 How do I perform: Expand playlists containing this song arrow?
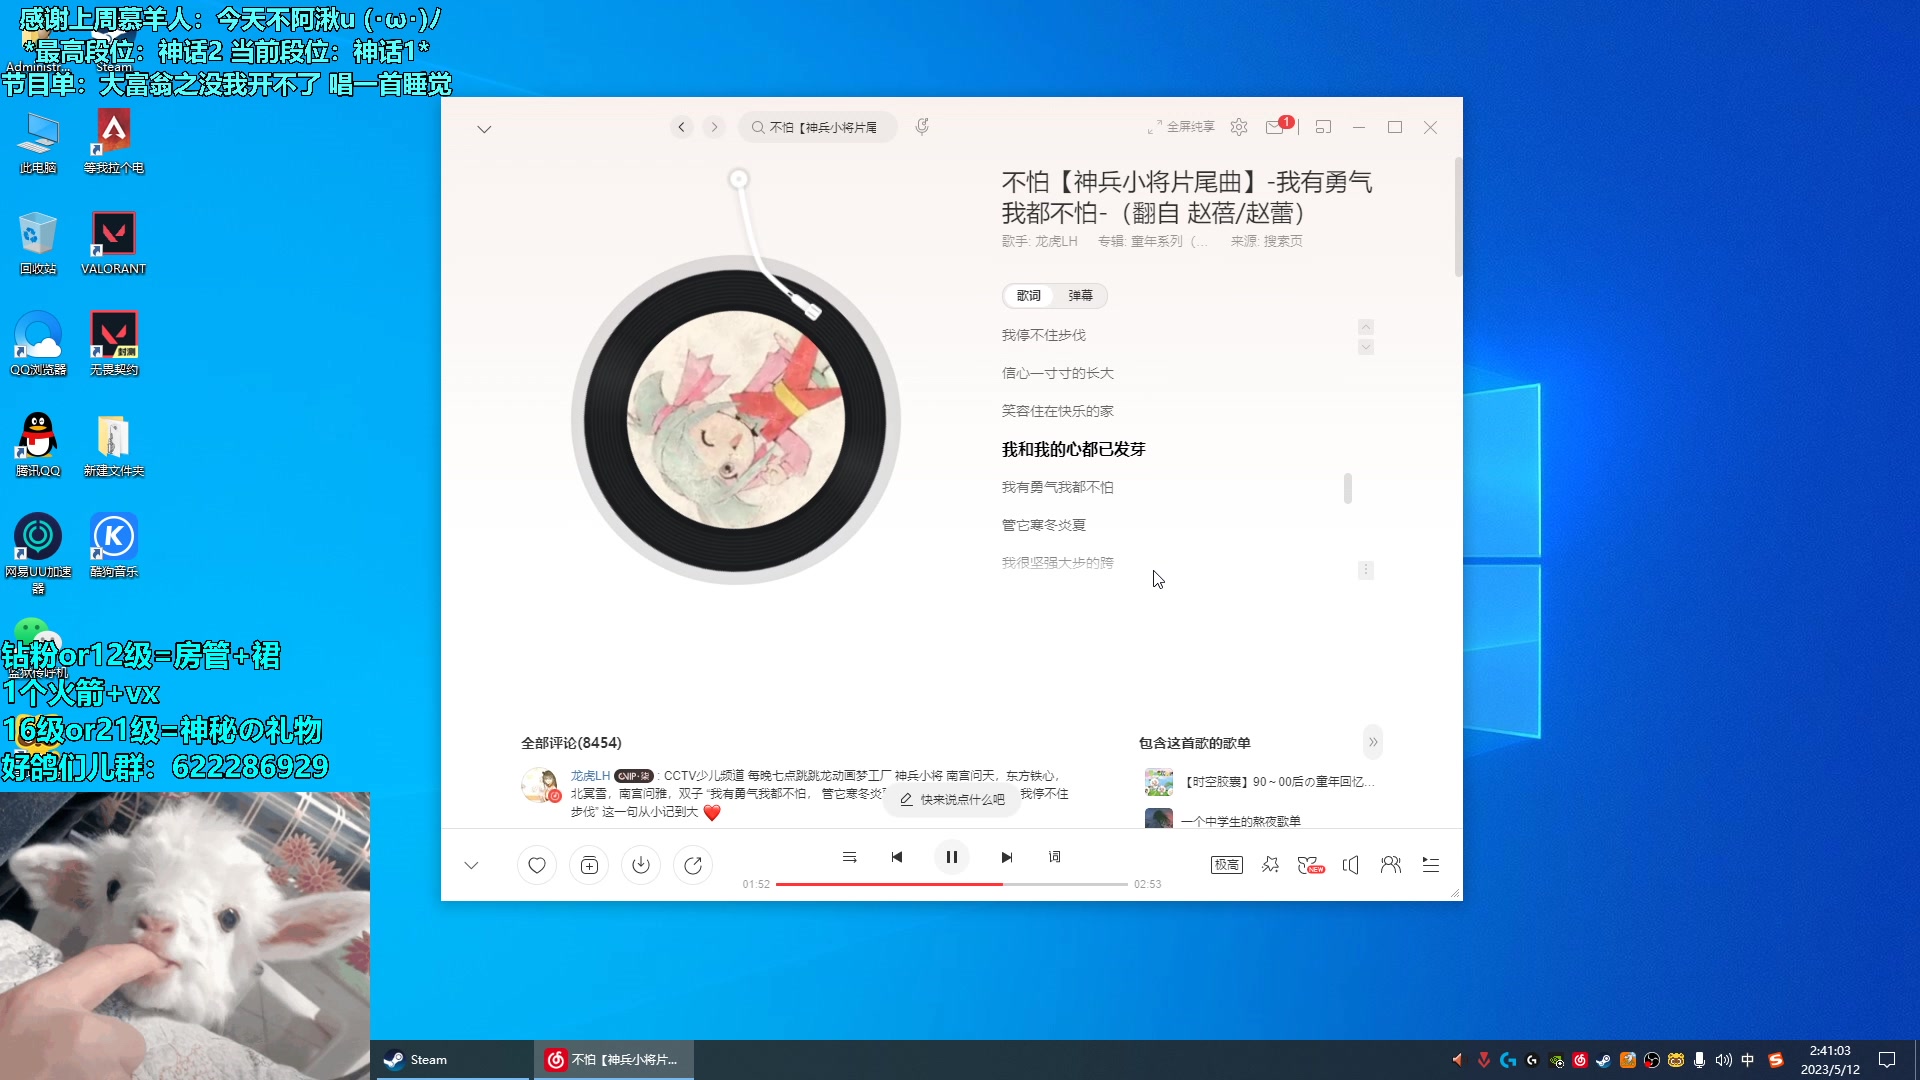[1373, 742]
